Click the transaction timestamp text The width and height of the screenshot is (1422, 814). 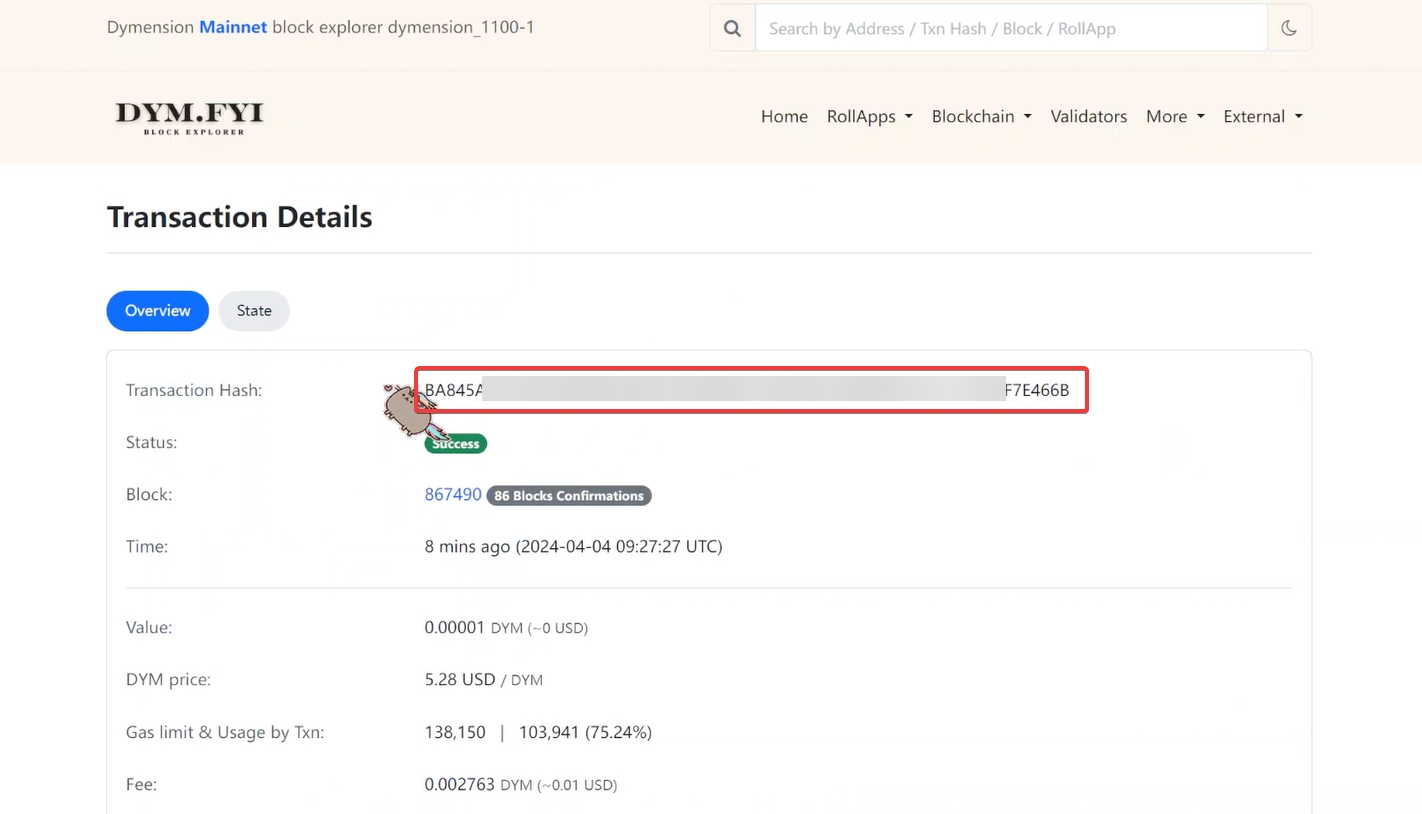573,547
